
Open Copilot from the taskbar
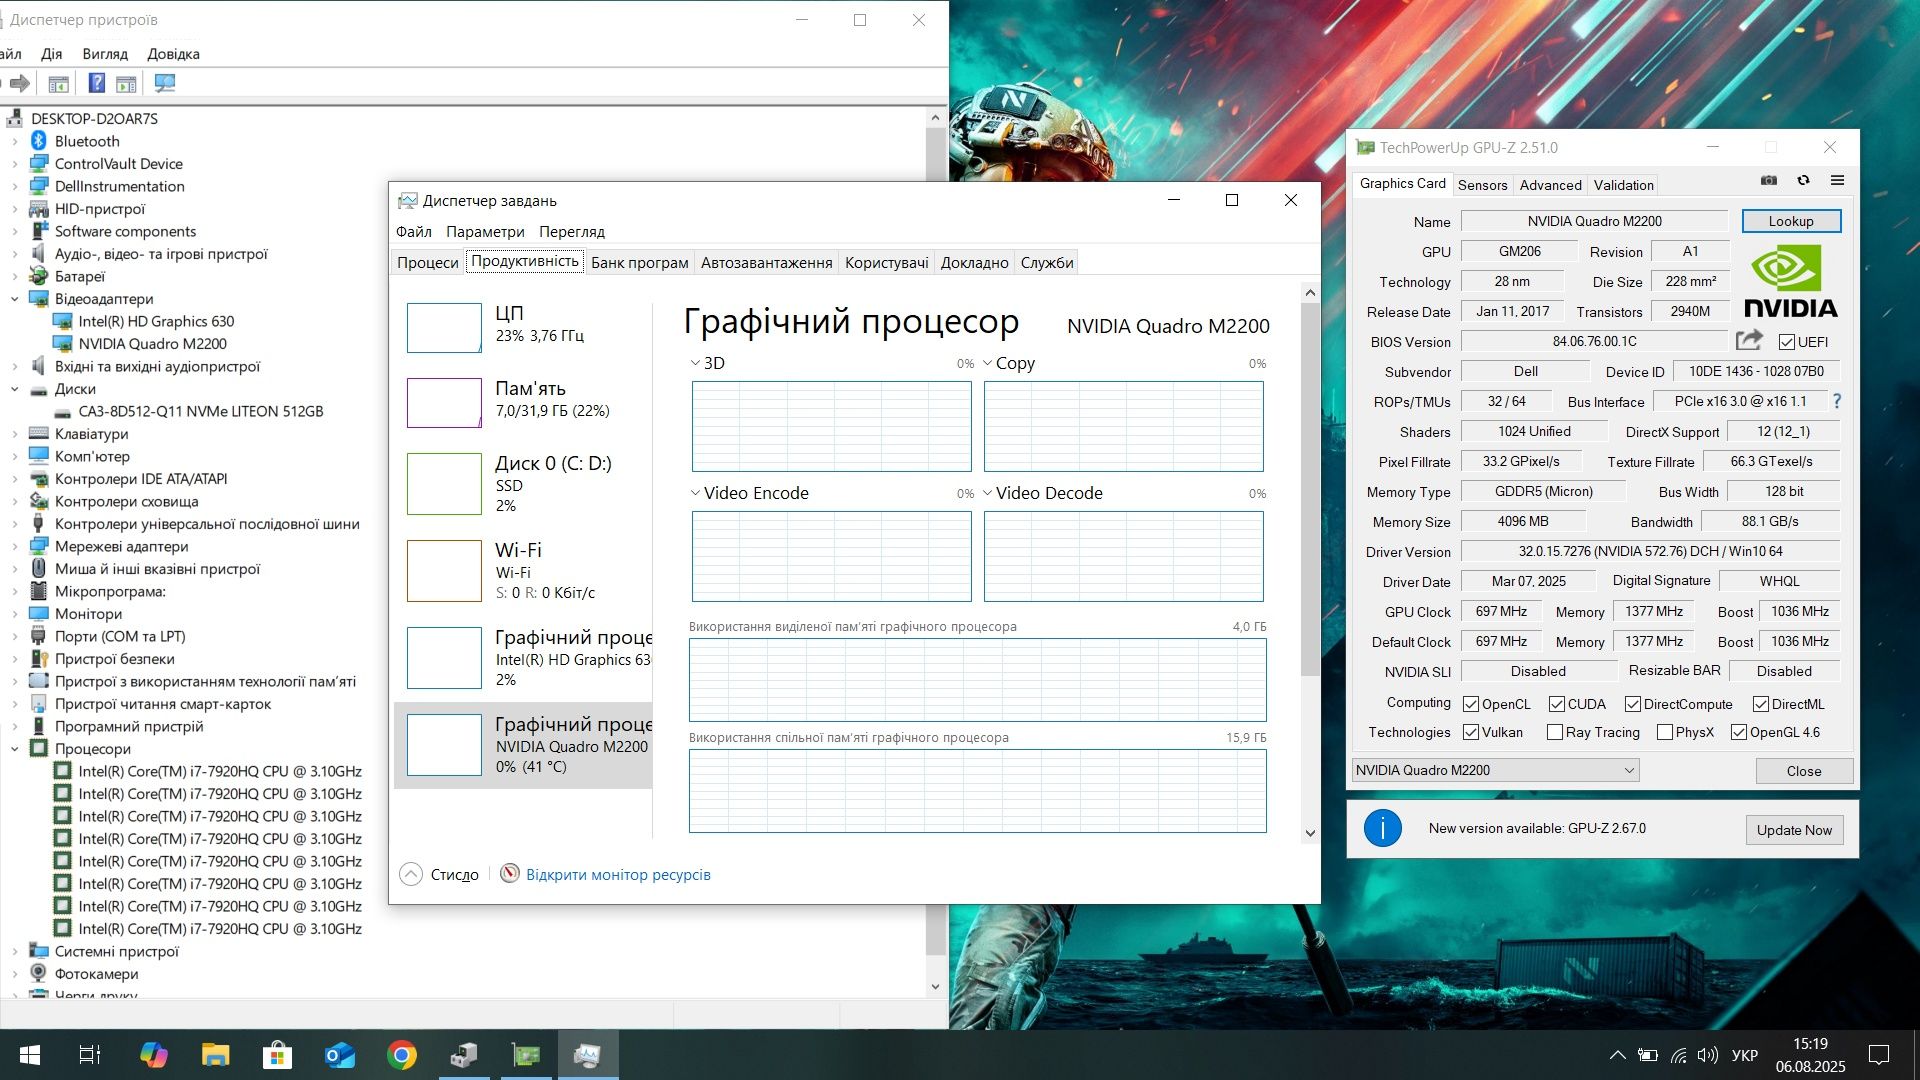tap(153, 1055)
